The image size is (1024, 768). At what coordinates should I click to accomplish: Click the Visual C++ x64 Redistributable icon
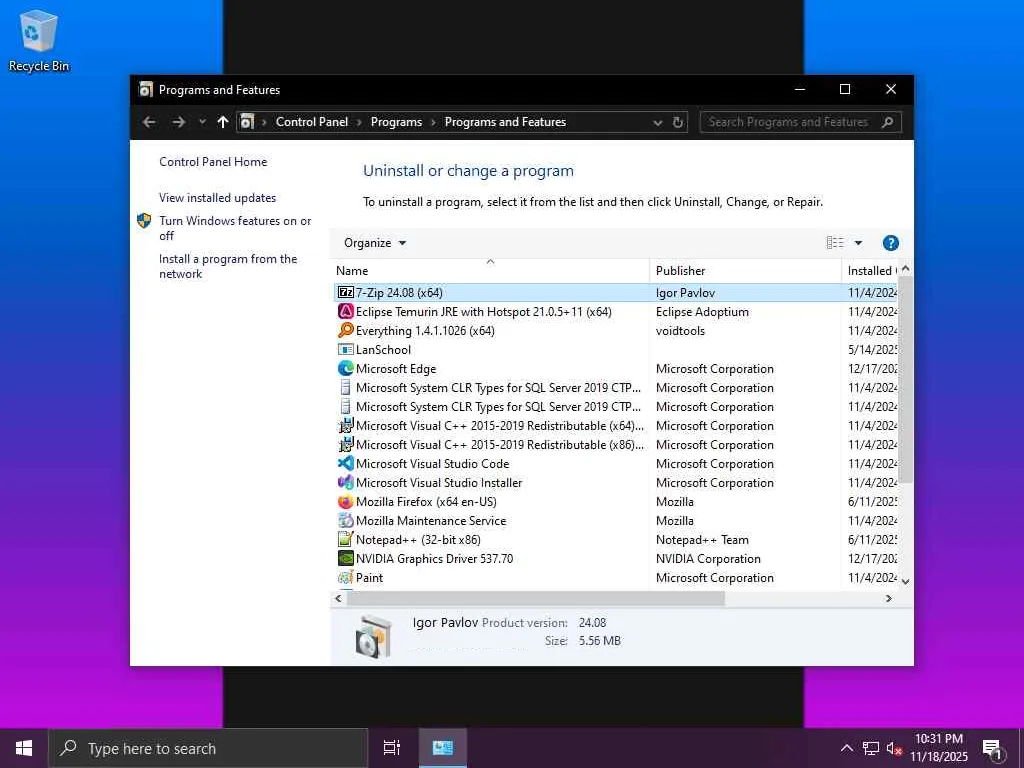coord(345,426)
